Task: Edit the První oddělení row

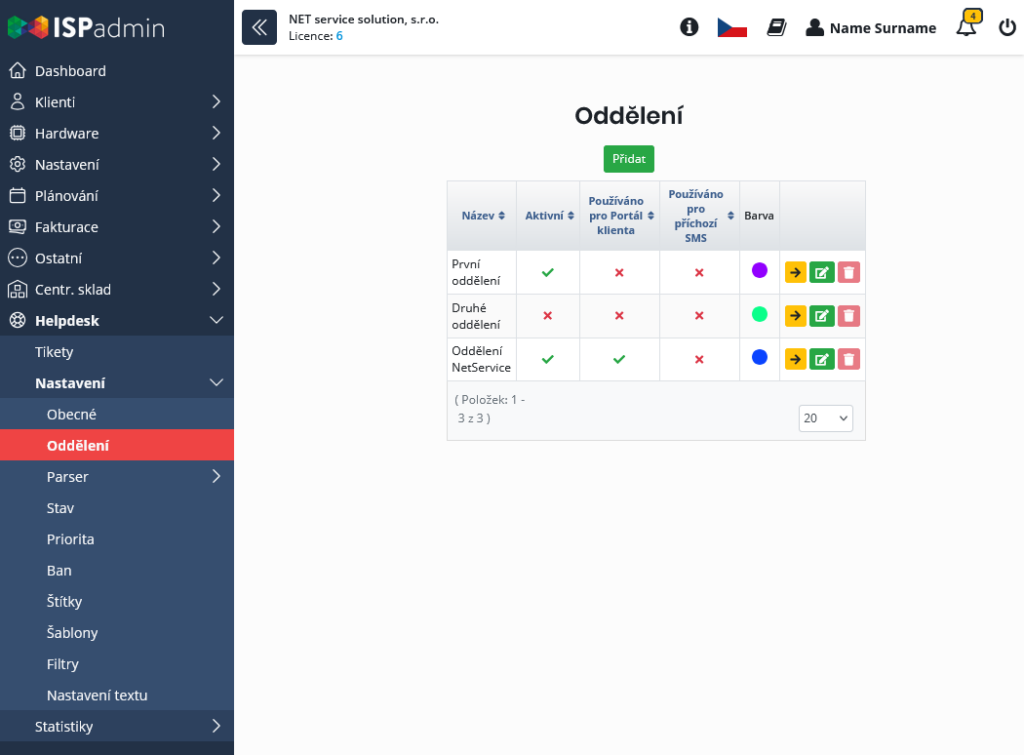Action: coord(822,272)
